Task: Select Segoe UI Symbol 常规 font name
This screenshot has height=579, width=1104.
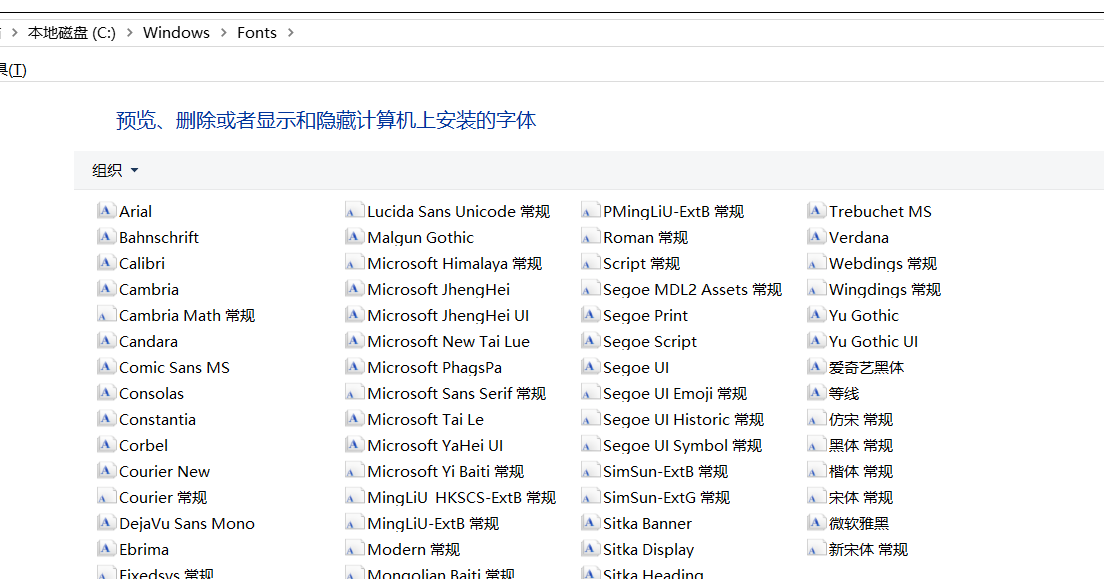Action: pyautogui.click(x=682, y=446)
